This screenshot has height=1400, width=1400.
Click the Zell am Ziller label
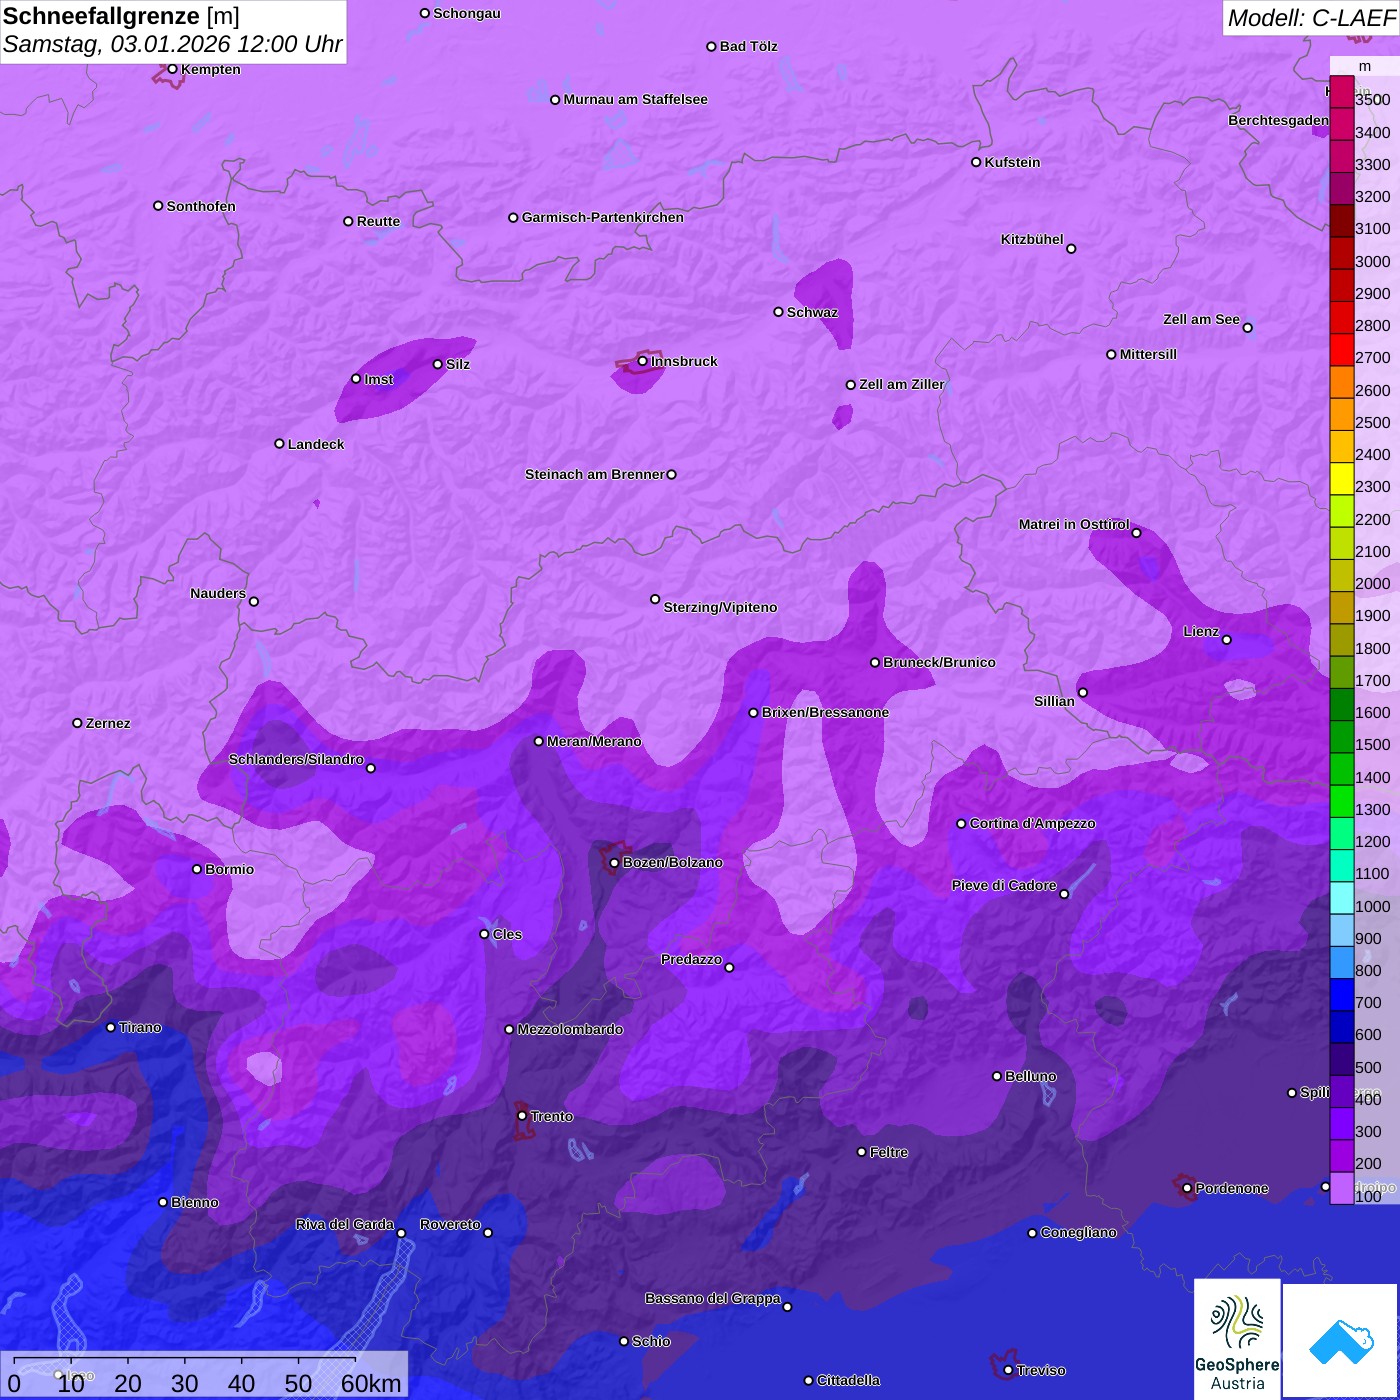[x=902, y=384]
